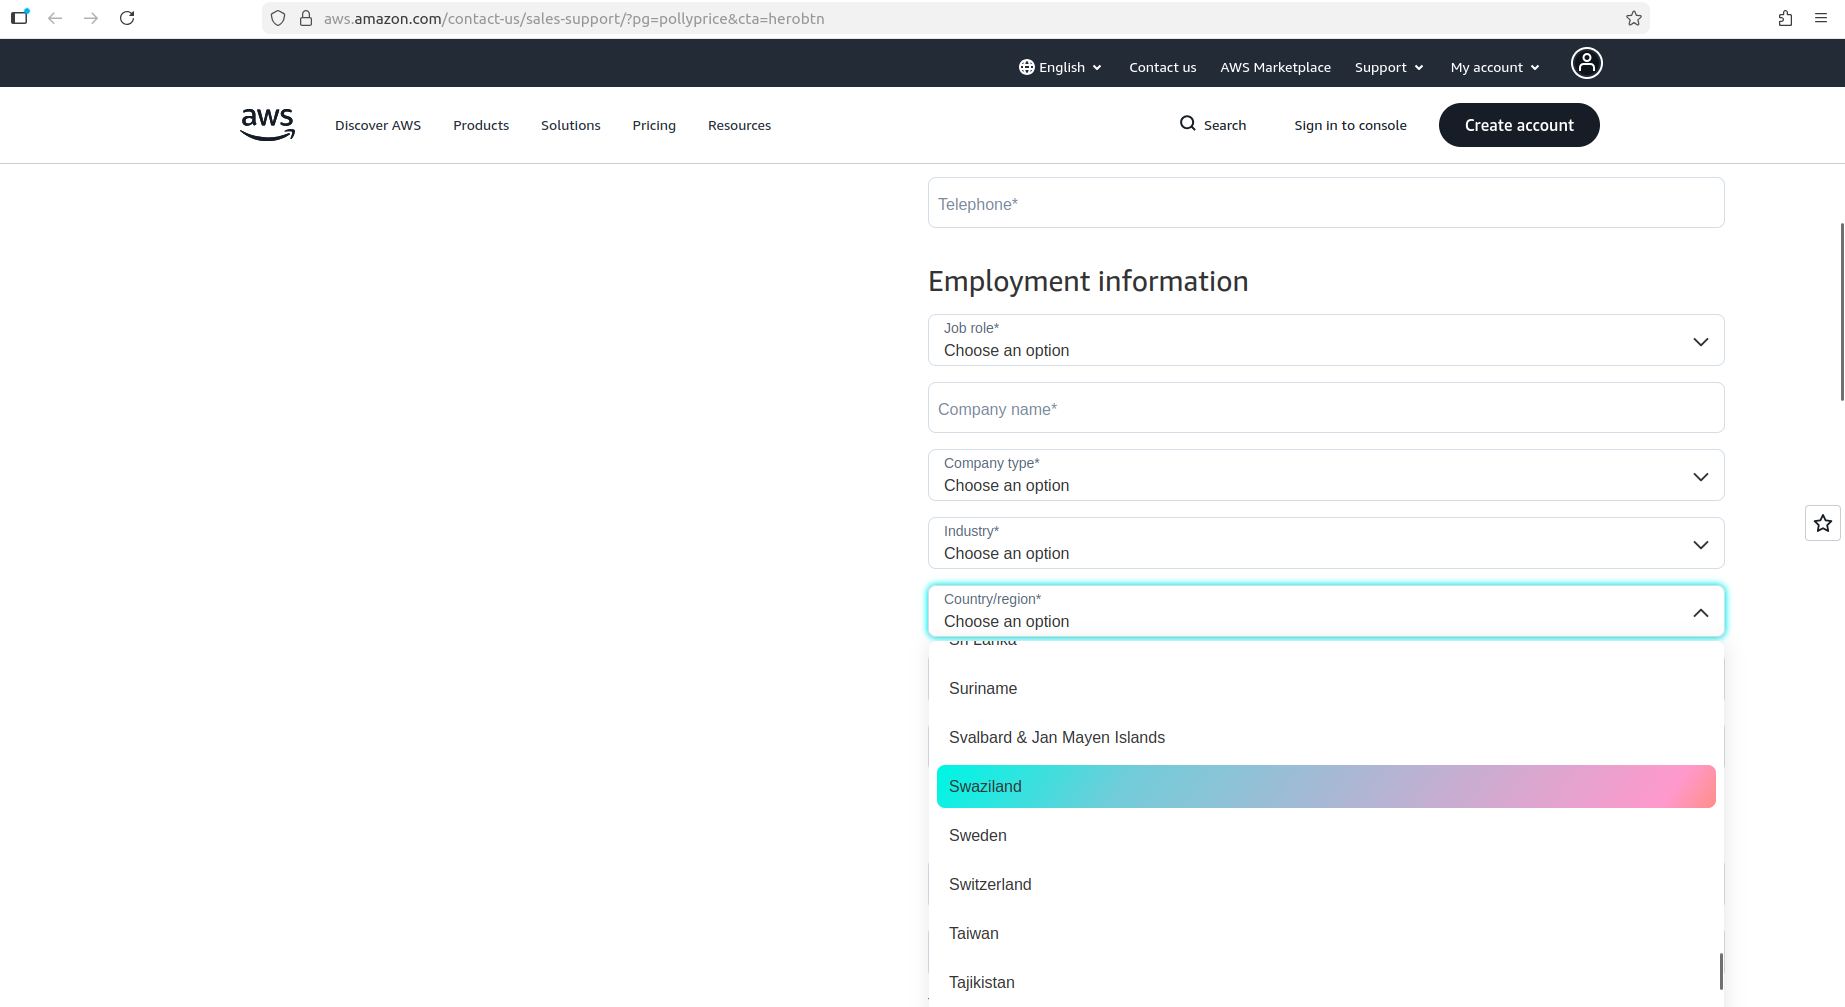Screen dimensions: 1845x1007
Task: Click the country list scrollbar thumb
Action: pos(1721,970)
